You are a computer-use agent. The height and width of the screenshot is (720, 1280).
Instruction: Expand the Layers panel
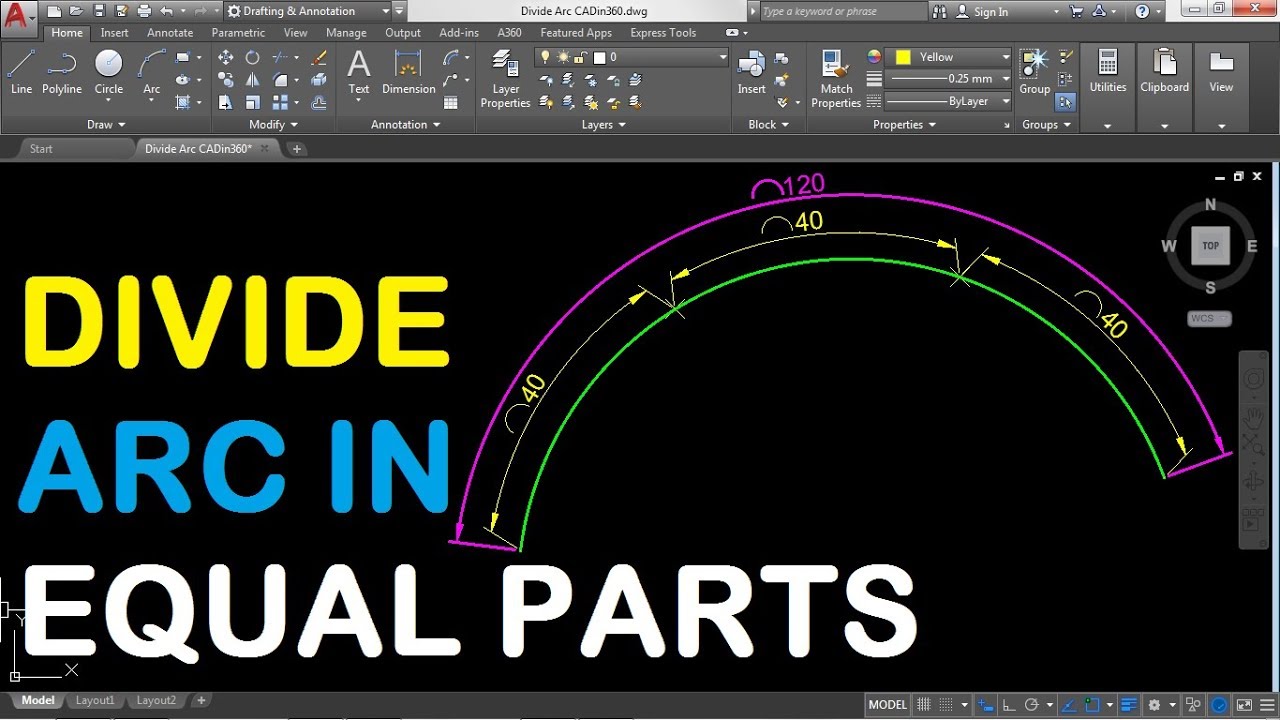[x=604, y=125]
